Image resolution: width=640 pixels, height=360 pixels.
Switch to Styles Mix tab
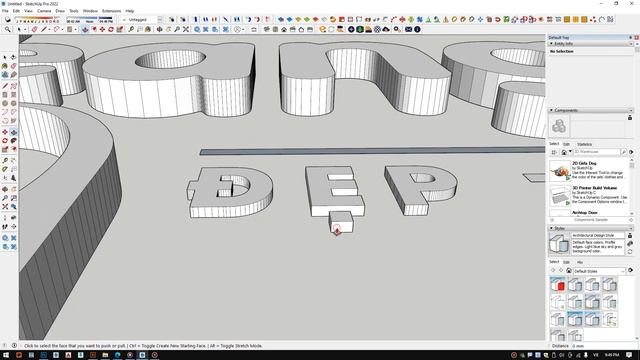(580, 262)
